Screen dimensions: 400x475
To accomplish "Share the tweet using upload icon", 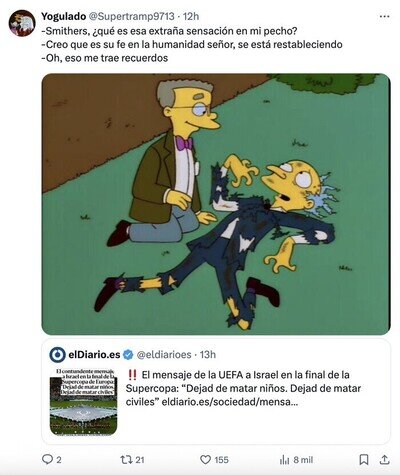I will pyautogui.click(x=385, y=459).
